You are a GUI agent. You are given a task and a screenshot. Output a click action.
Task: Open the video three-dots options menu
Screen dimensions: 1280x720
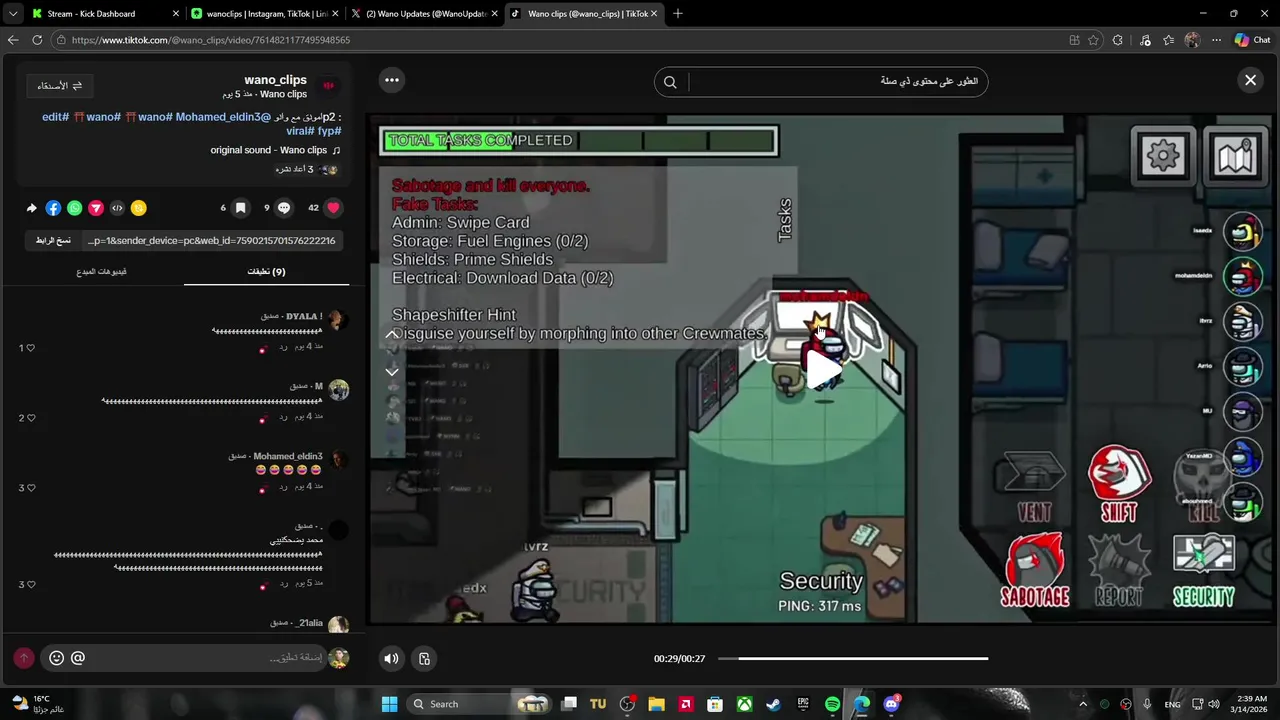(392, 80)
